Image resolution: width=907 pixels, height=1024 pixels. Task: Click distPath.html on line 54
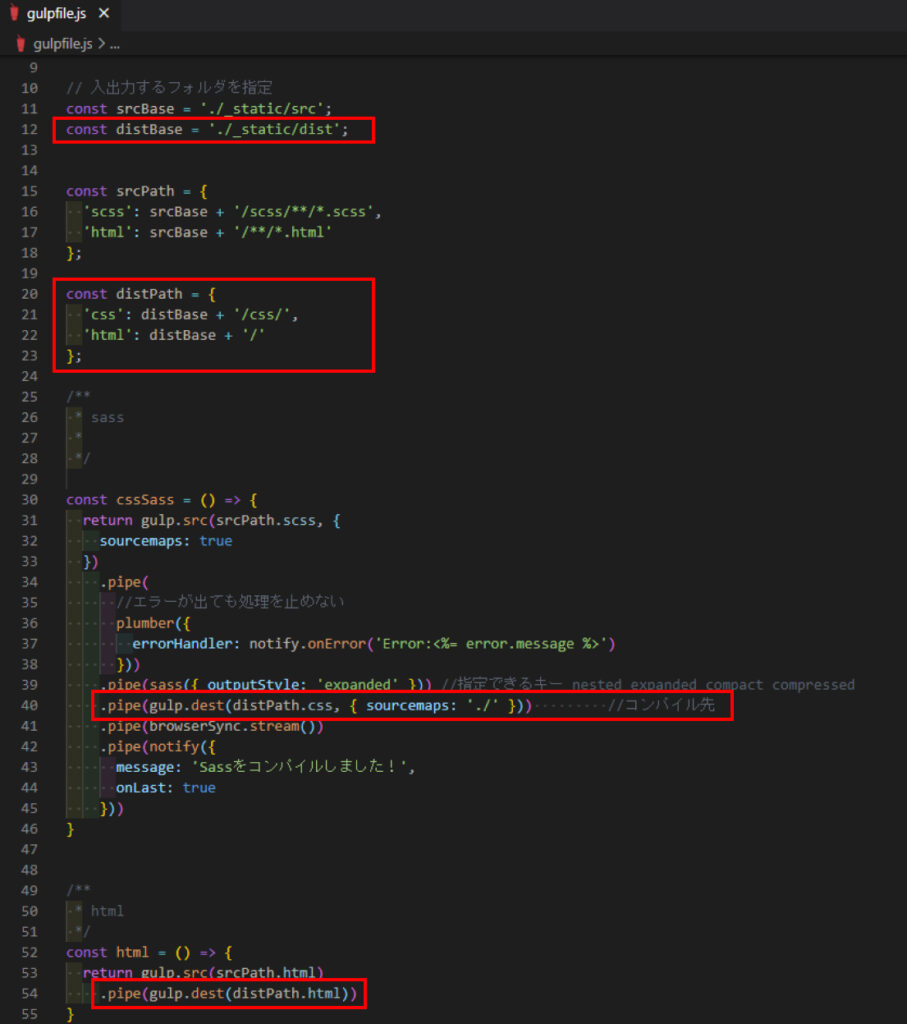287,993
